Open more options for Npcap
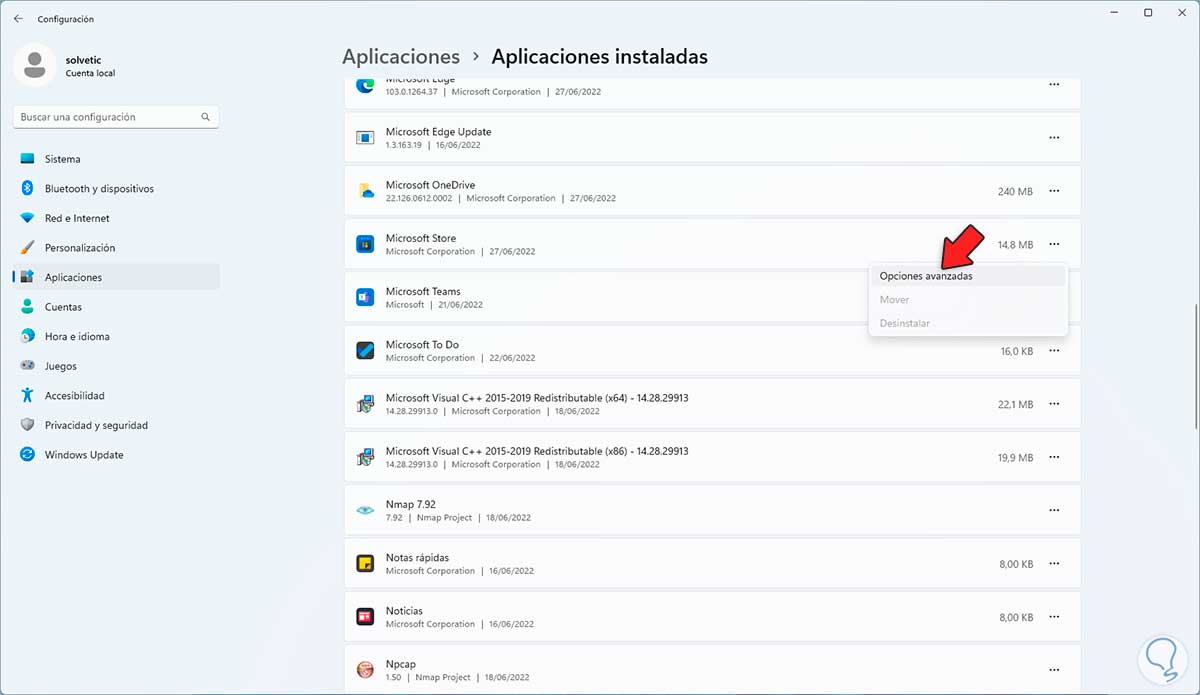The width and height of the screenshot is (1200, 695). (1054, 670)
